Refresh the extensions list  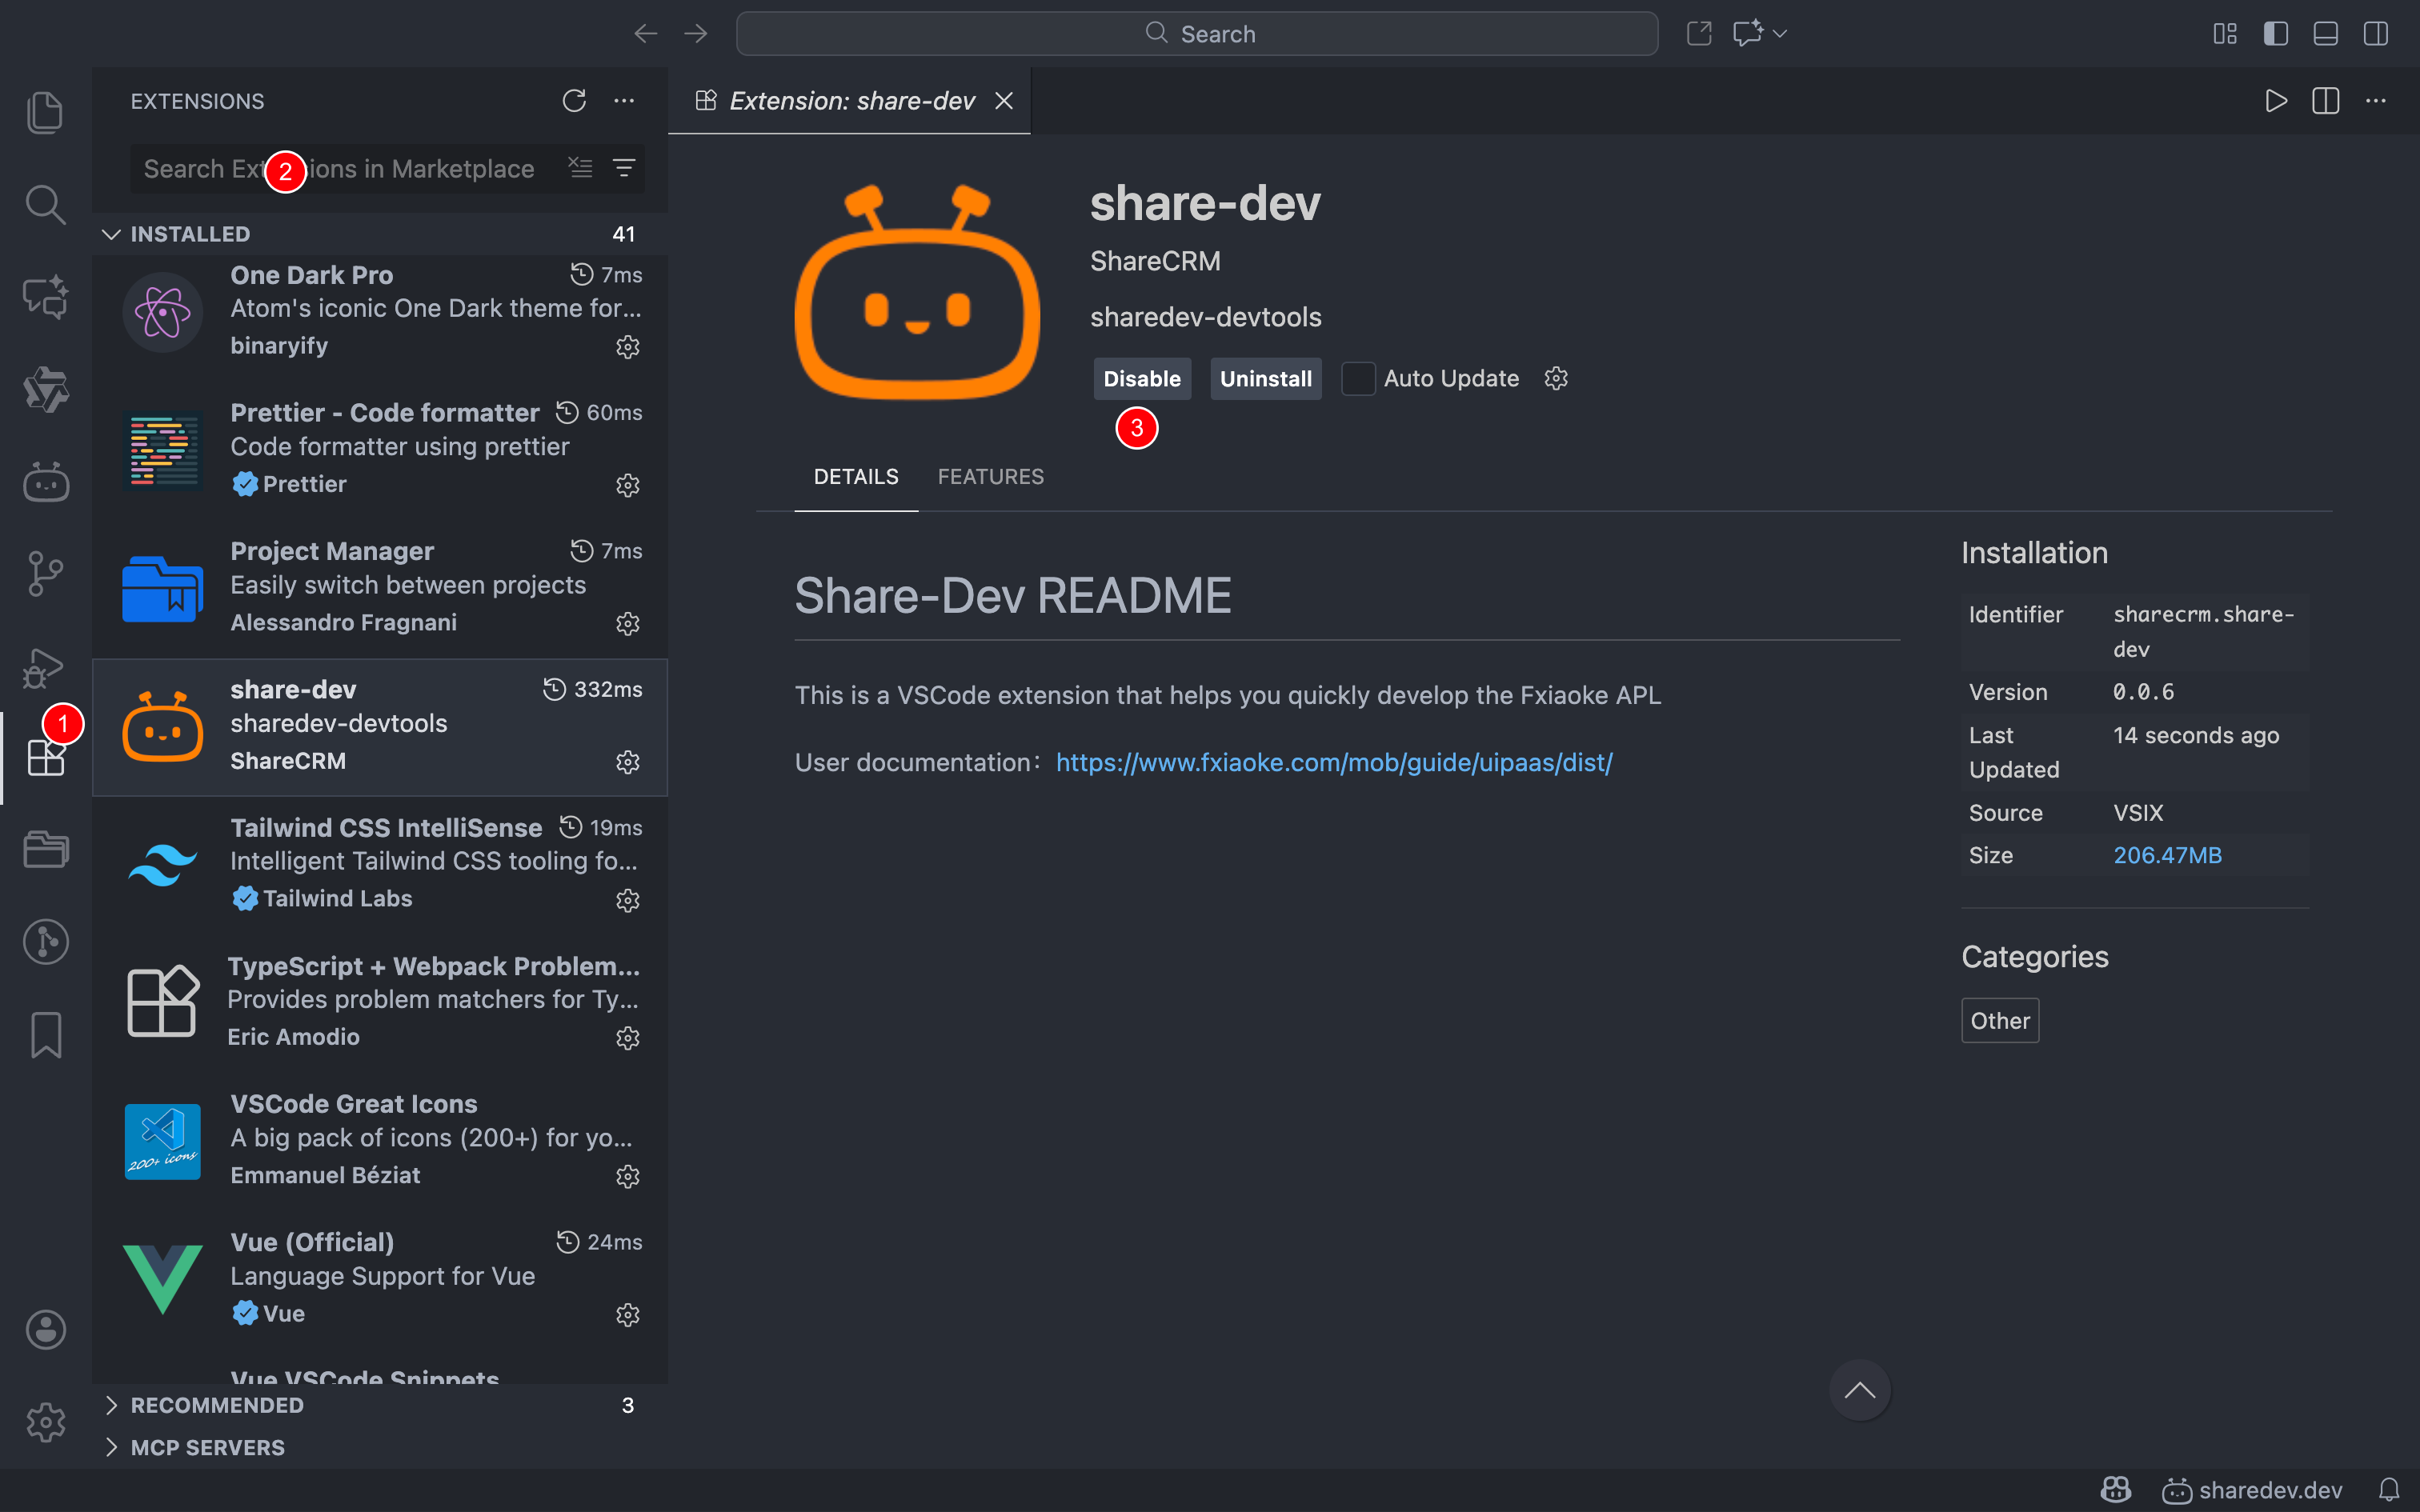(x=574, y=101)
